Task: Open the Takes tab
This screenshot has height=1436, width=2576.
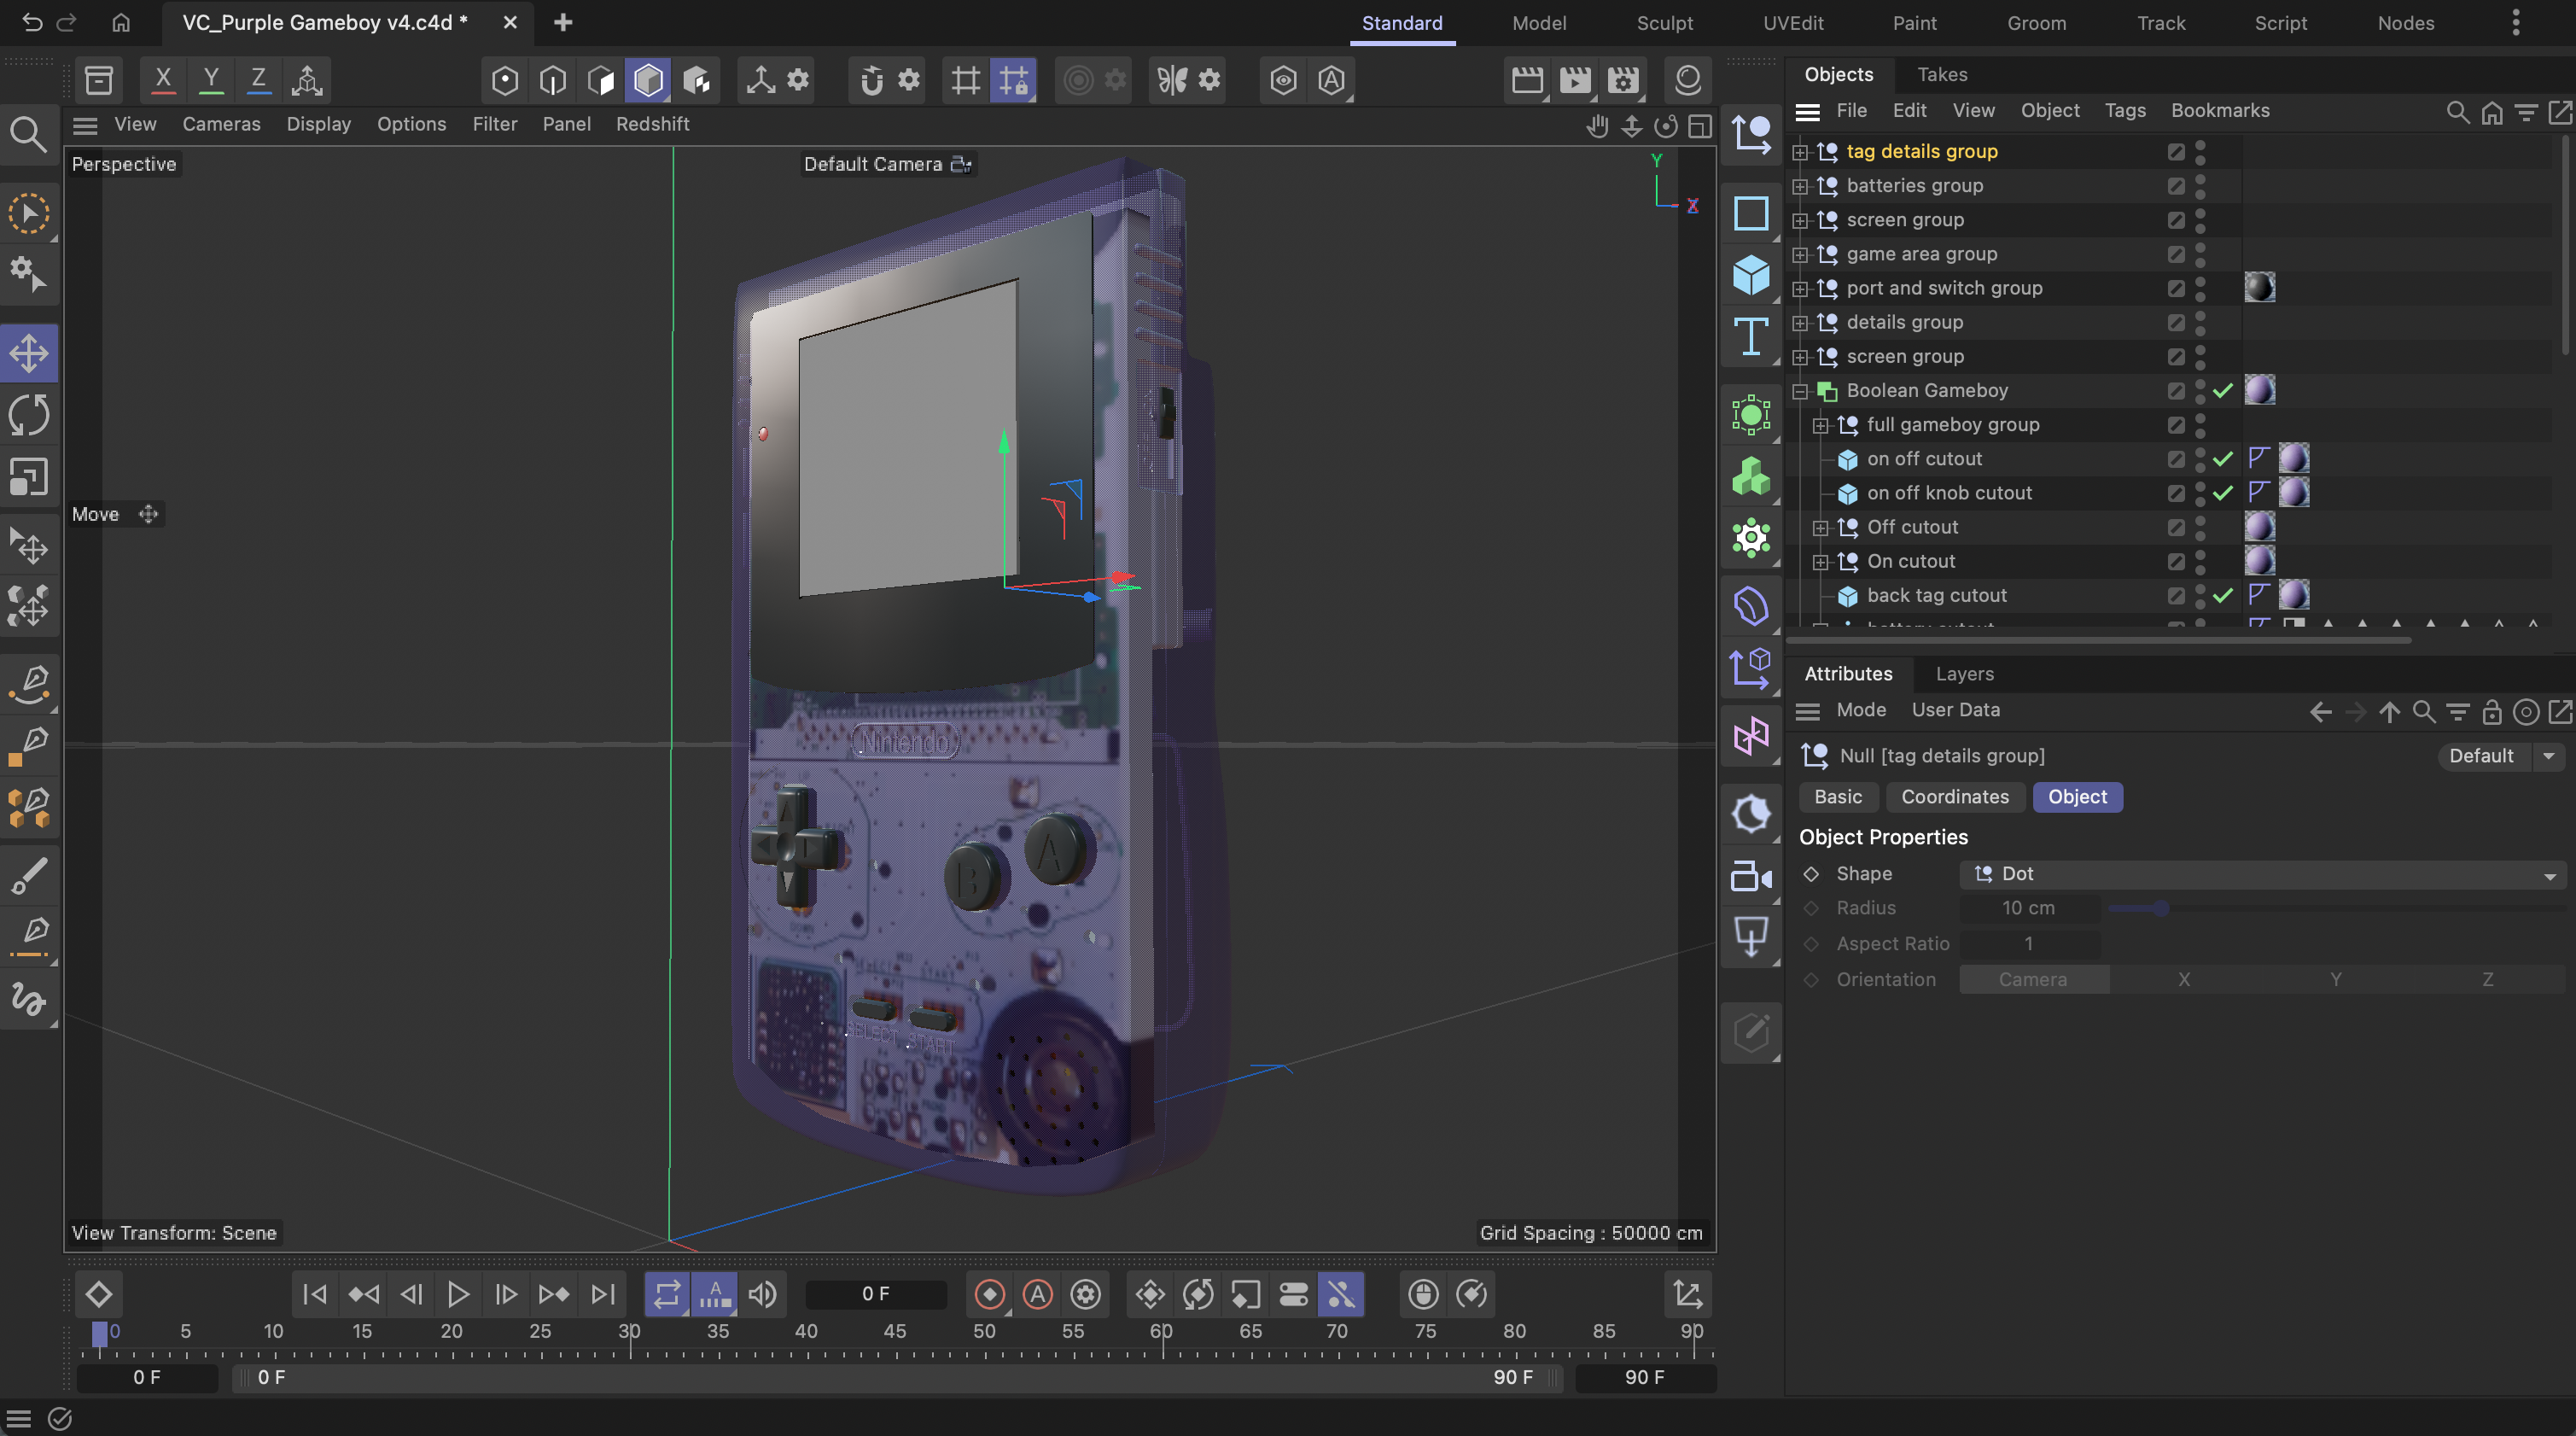Action: pos(1942,74)
